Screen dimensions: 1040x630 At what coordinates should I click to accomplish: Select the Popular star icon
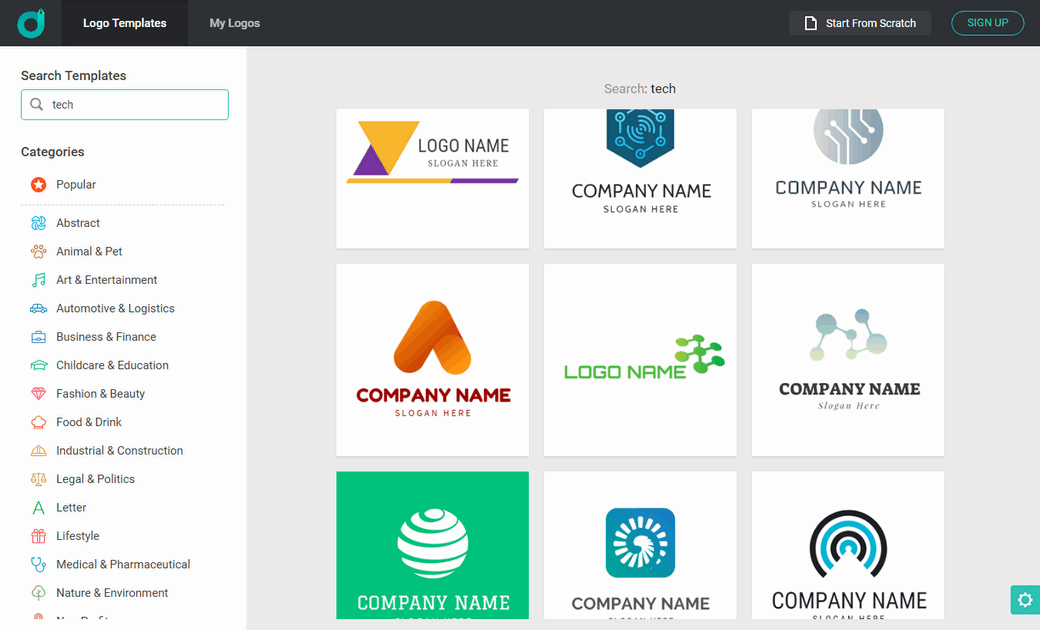coord(38,185)
